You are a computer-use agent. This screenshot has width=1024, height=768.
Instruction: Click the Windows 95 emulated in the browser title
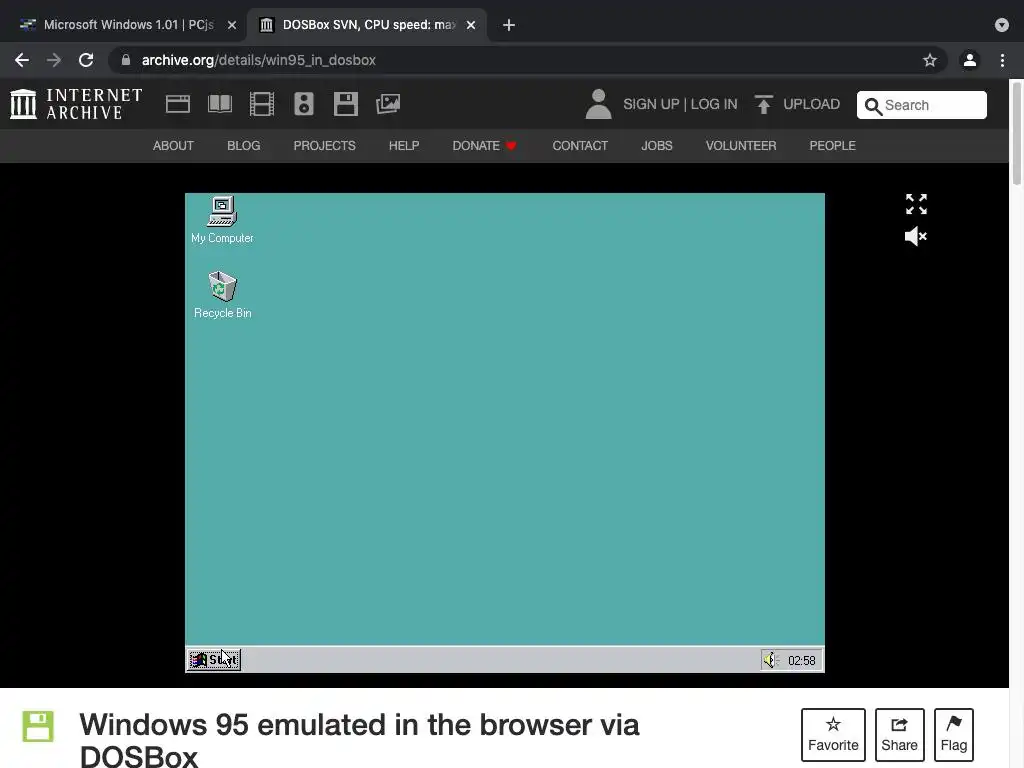point(359,741)
